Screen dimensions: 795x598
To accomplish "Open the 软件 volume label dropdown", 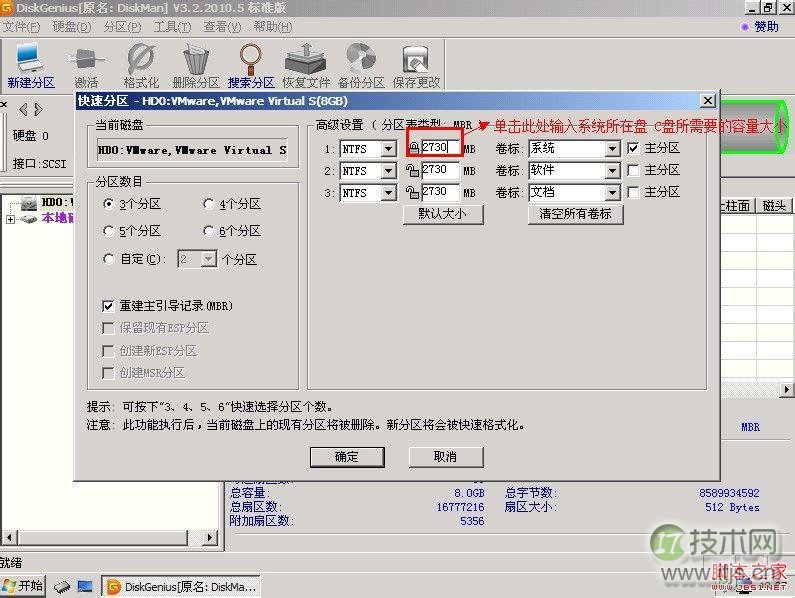I will tap(612, 171).
